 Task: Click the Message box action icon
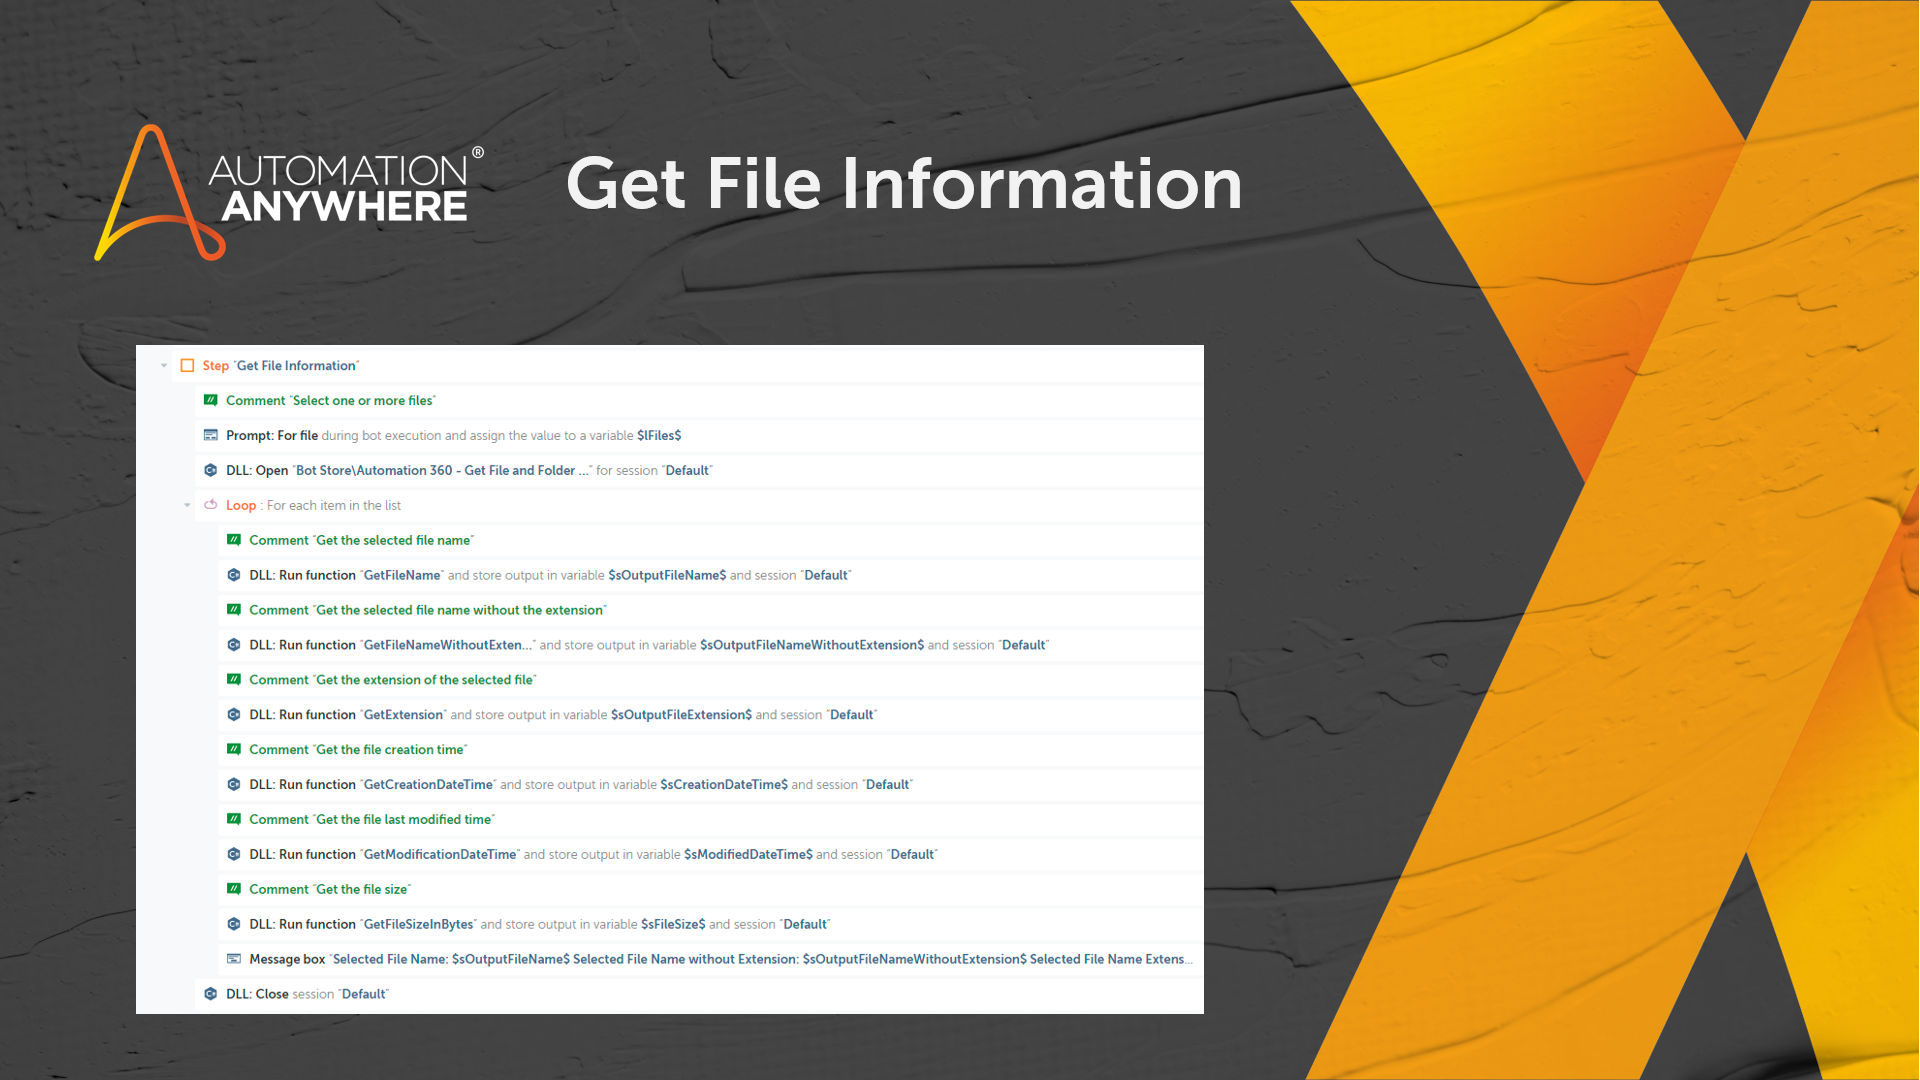[234, 959]
